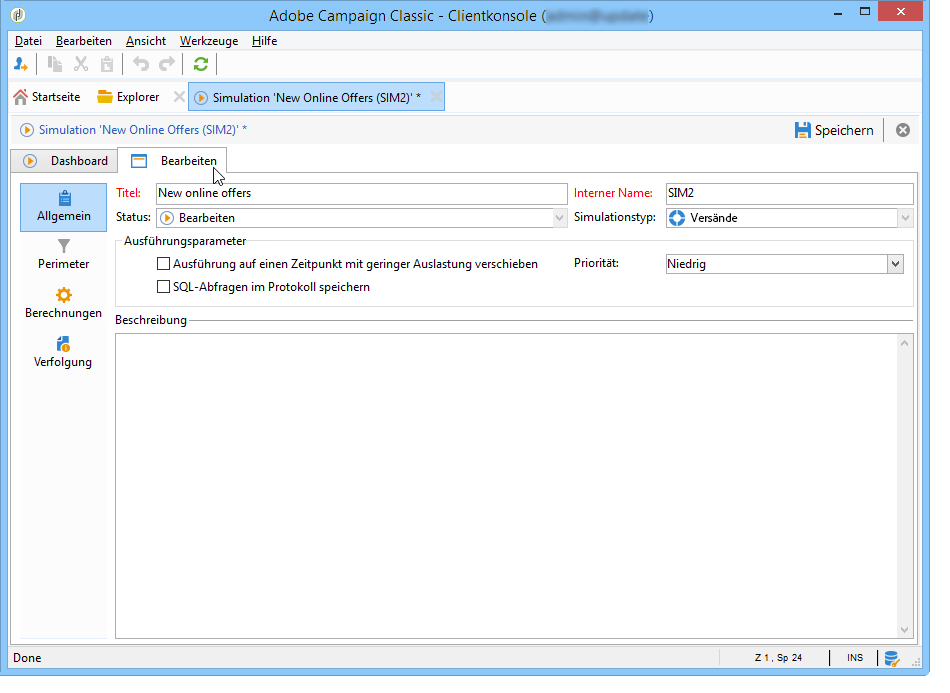The height and width of the screenshot is (693, 950).
Task: Click the Titel input field
Action: 362,193
